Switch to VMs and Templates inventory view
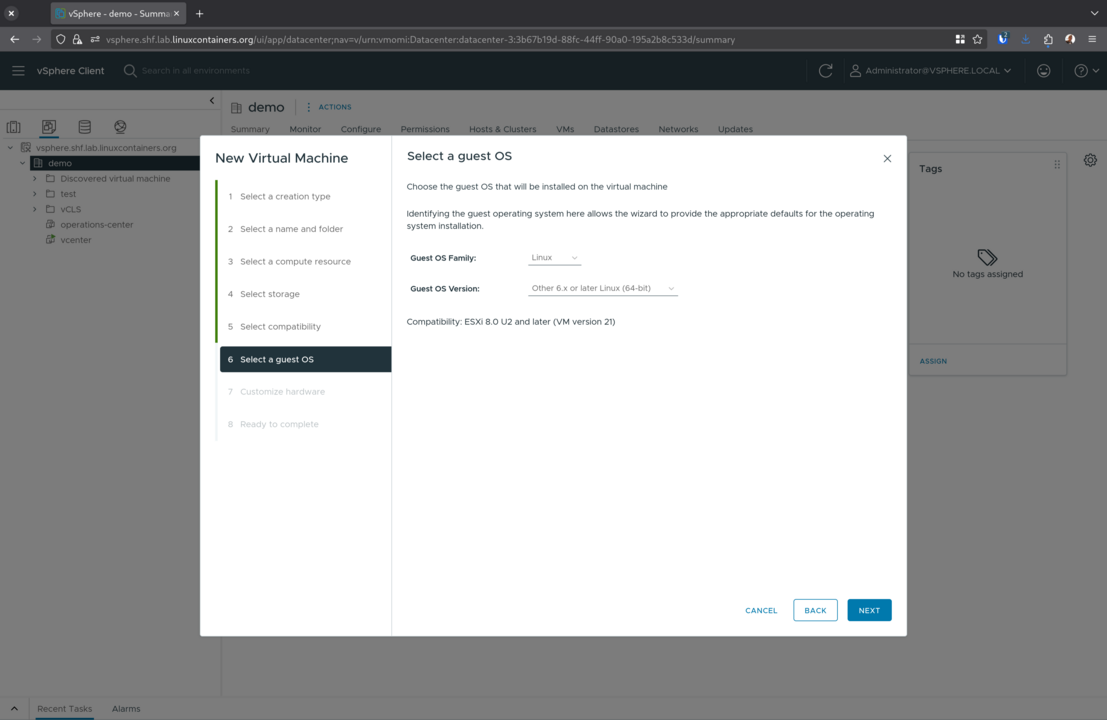 pyautogui.click(x=49, y=127)
